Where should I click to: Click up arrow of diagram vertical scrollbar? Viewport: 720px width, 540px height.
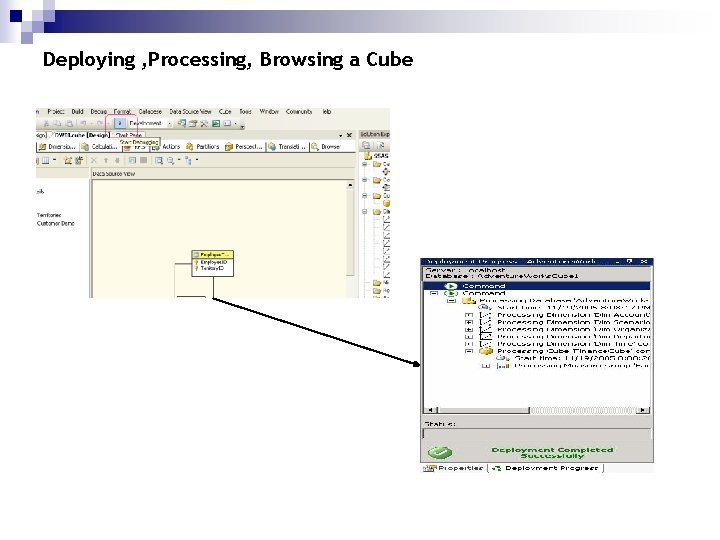(x=350, y=185)
